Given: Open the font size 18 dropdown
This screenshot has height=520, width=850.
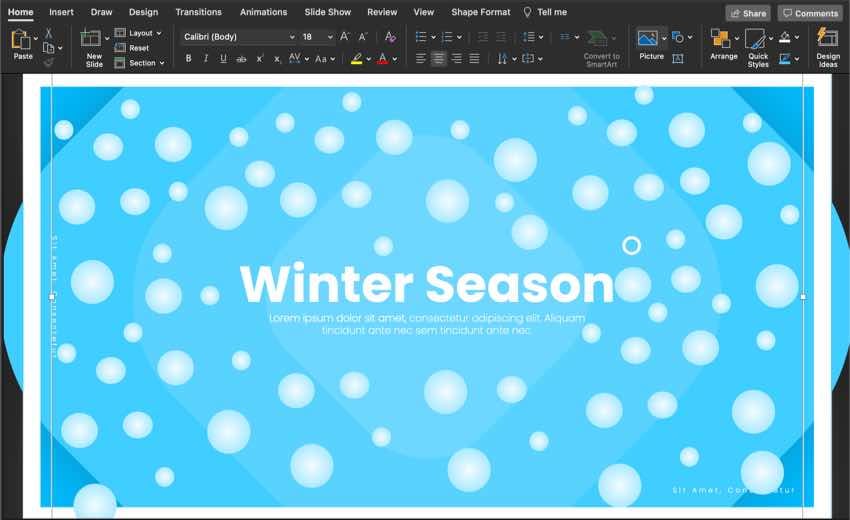Looking at the screenshot, I should [x=316, y=37].
